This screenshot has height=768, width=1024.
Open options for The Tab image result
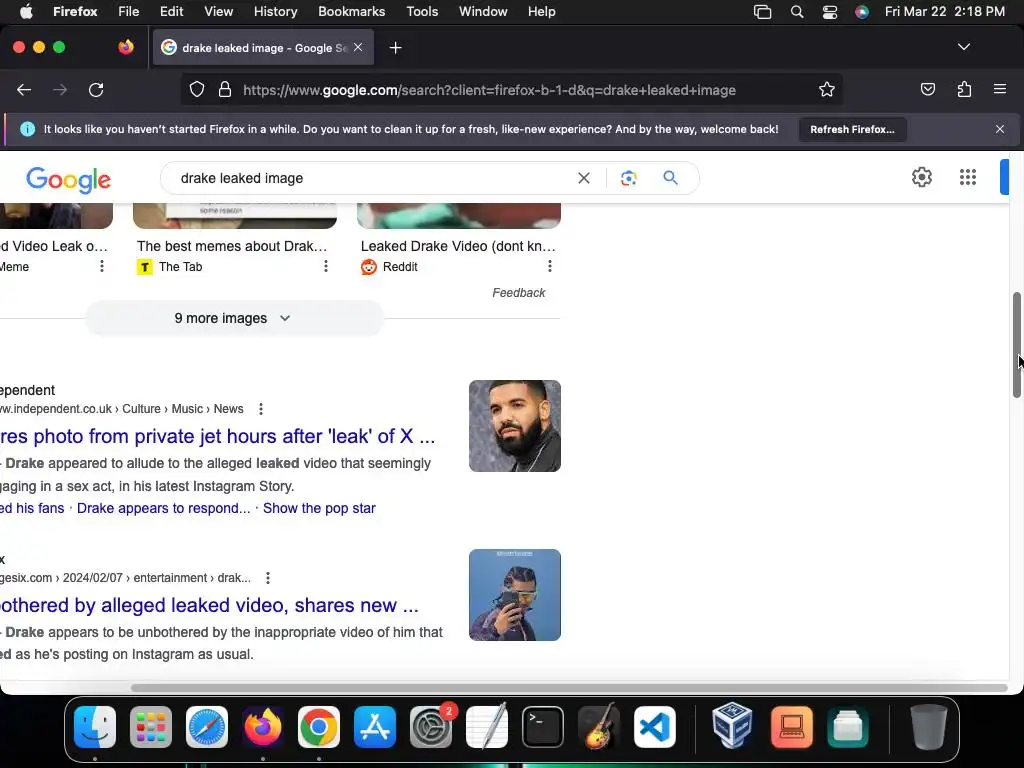326,266
